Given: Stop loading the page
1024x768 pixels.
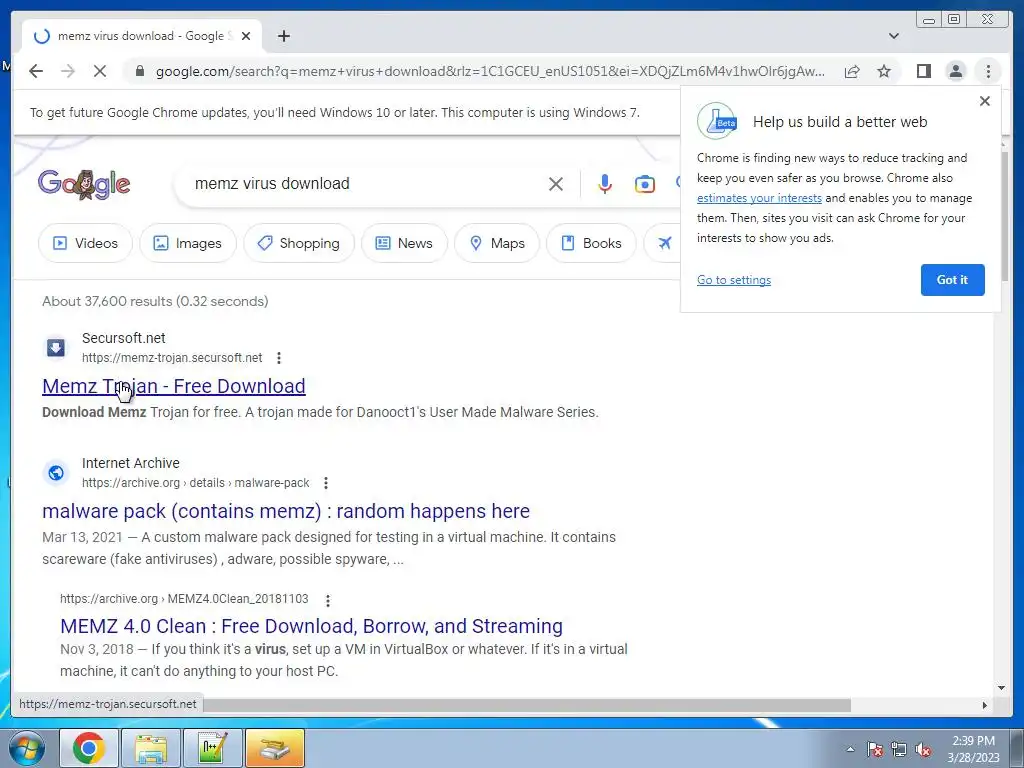Looking at the screenshot, I should coord(100,71).
